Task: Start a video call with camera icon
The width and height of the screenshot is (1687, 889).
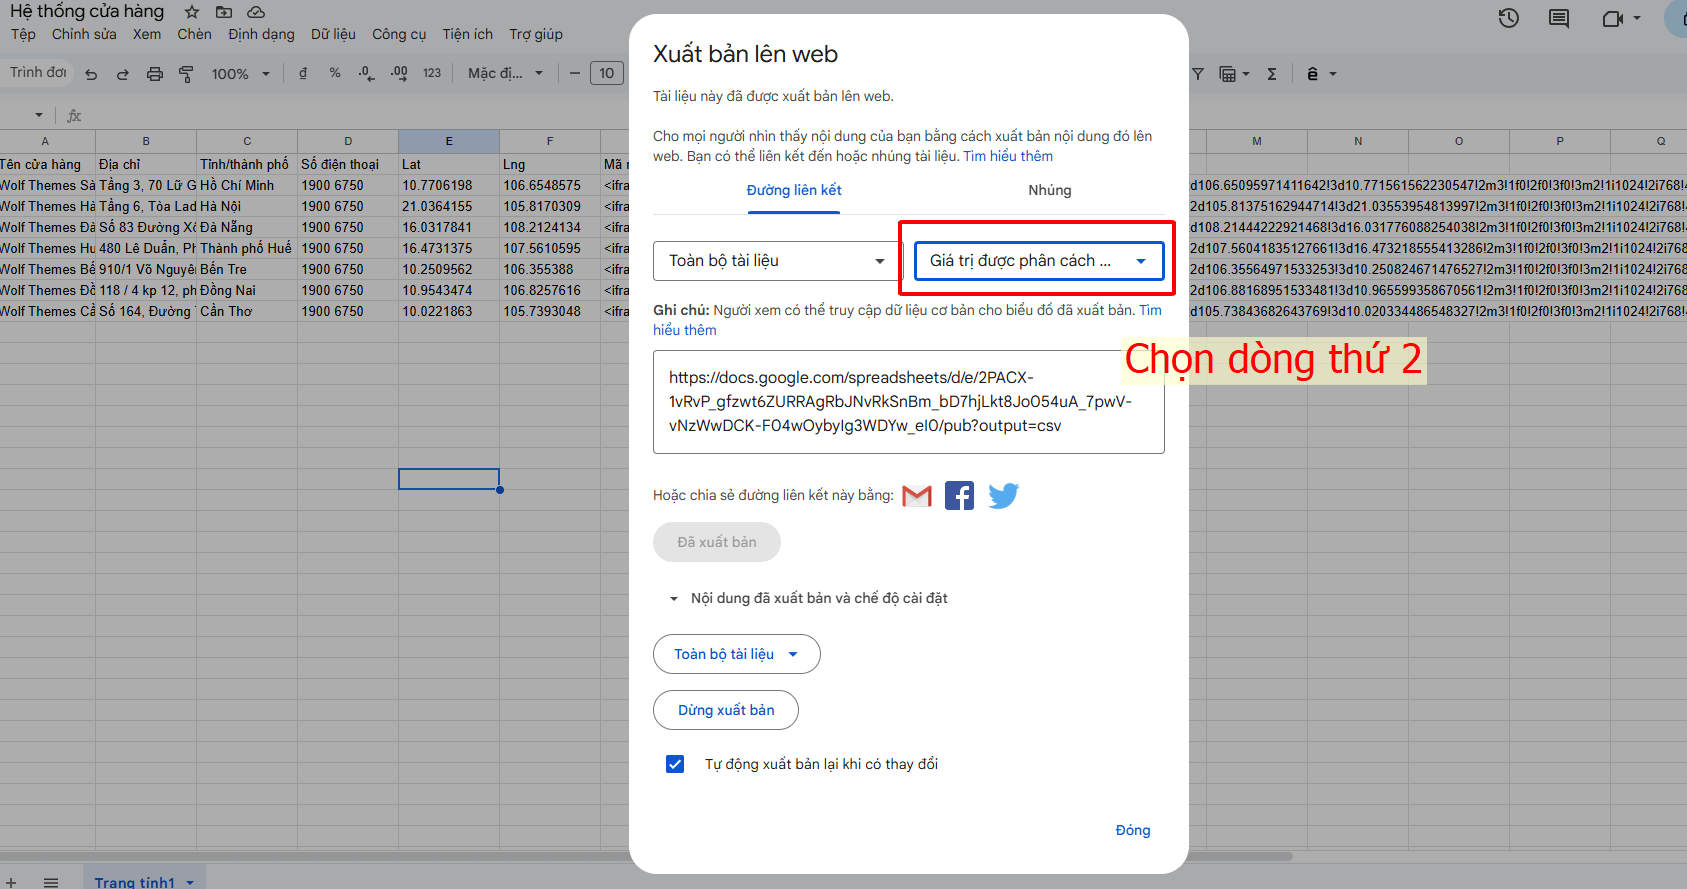Action: point(1612,18)
